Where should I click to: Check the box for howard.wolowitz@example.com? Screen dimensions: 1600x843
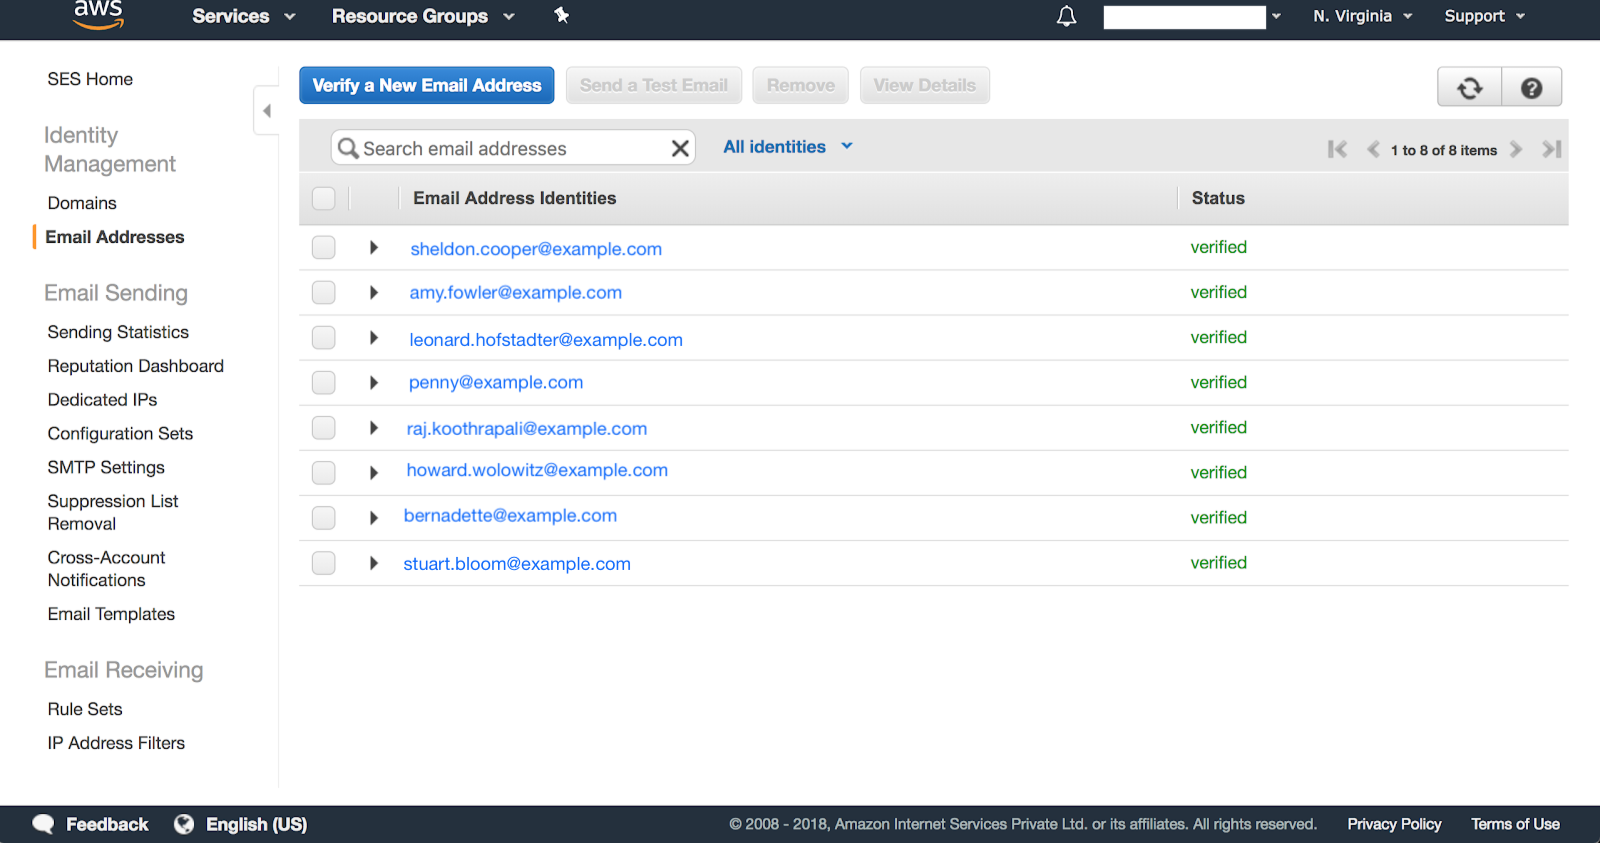323,472
